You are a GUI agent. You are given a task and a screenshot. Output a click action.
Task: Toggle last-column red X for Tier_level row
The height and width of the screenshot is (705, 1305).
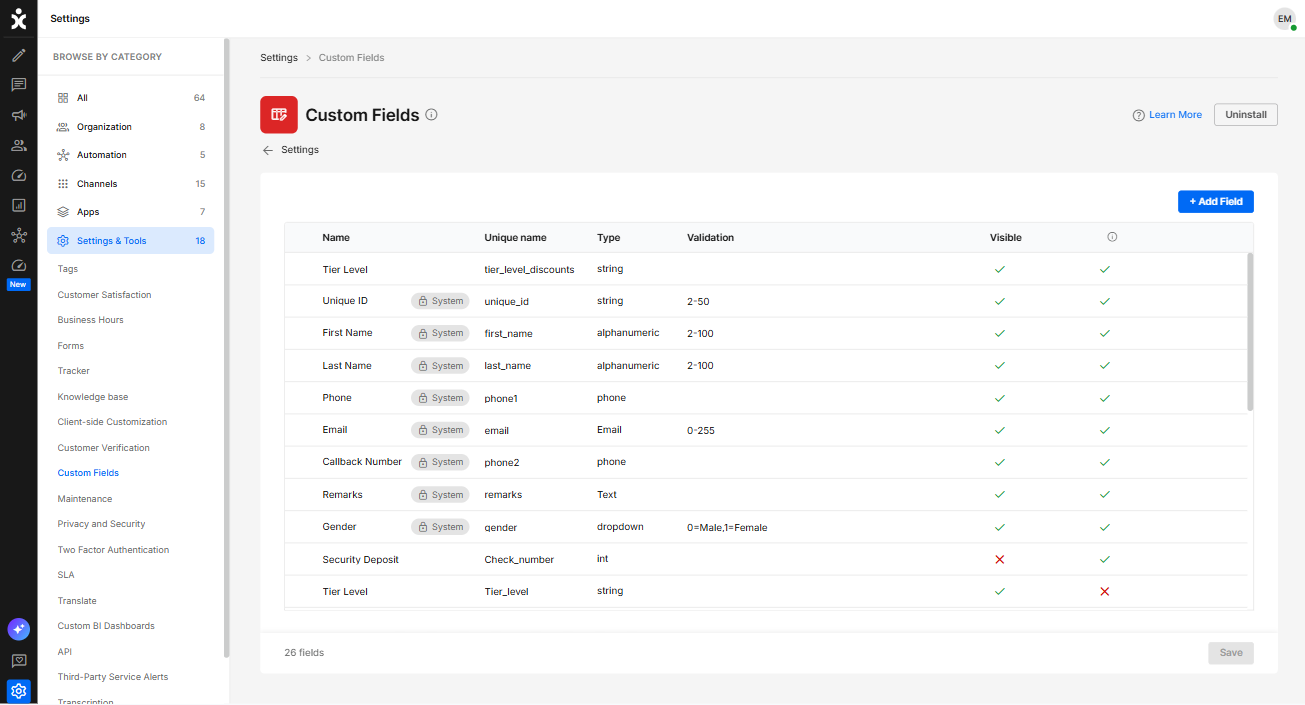1105,591
